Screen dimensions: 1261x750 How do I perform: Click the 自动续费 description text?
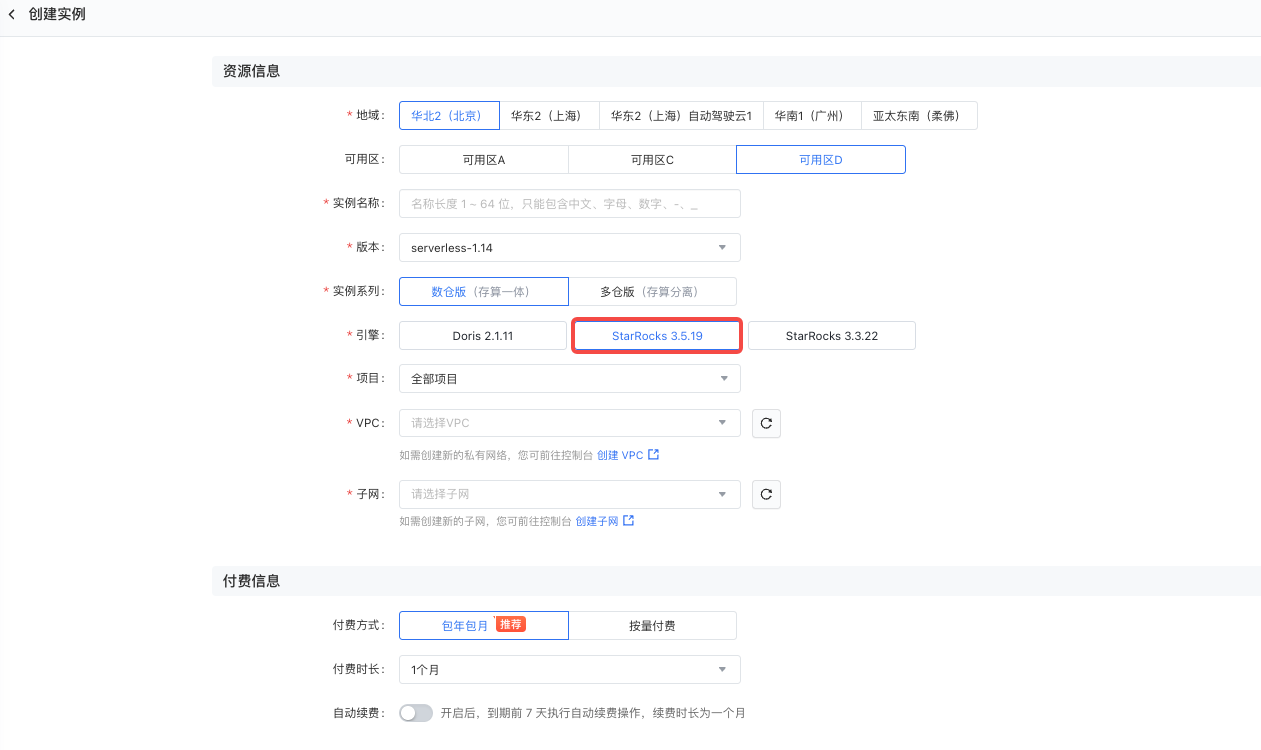click(x=593, y=713)
